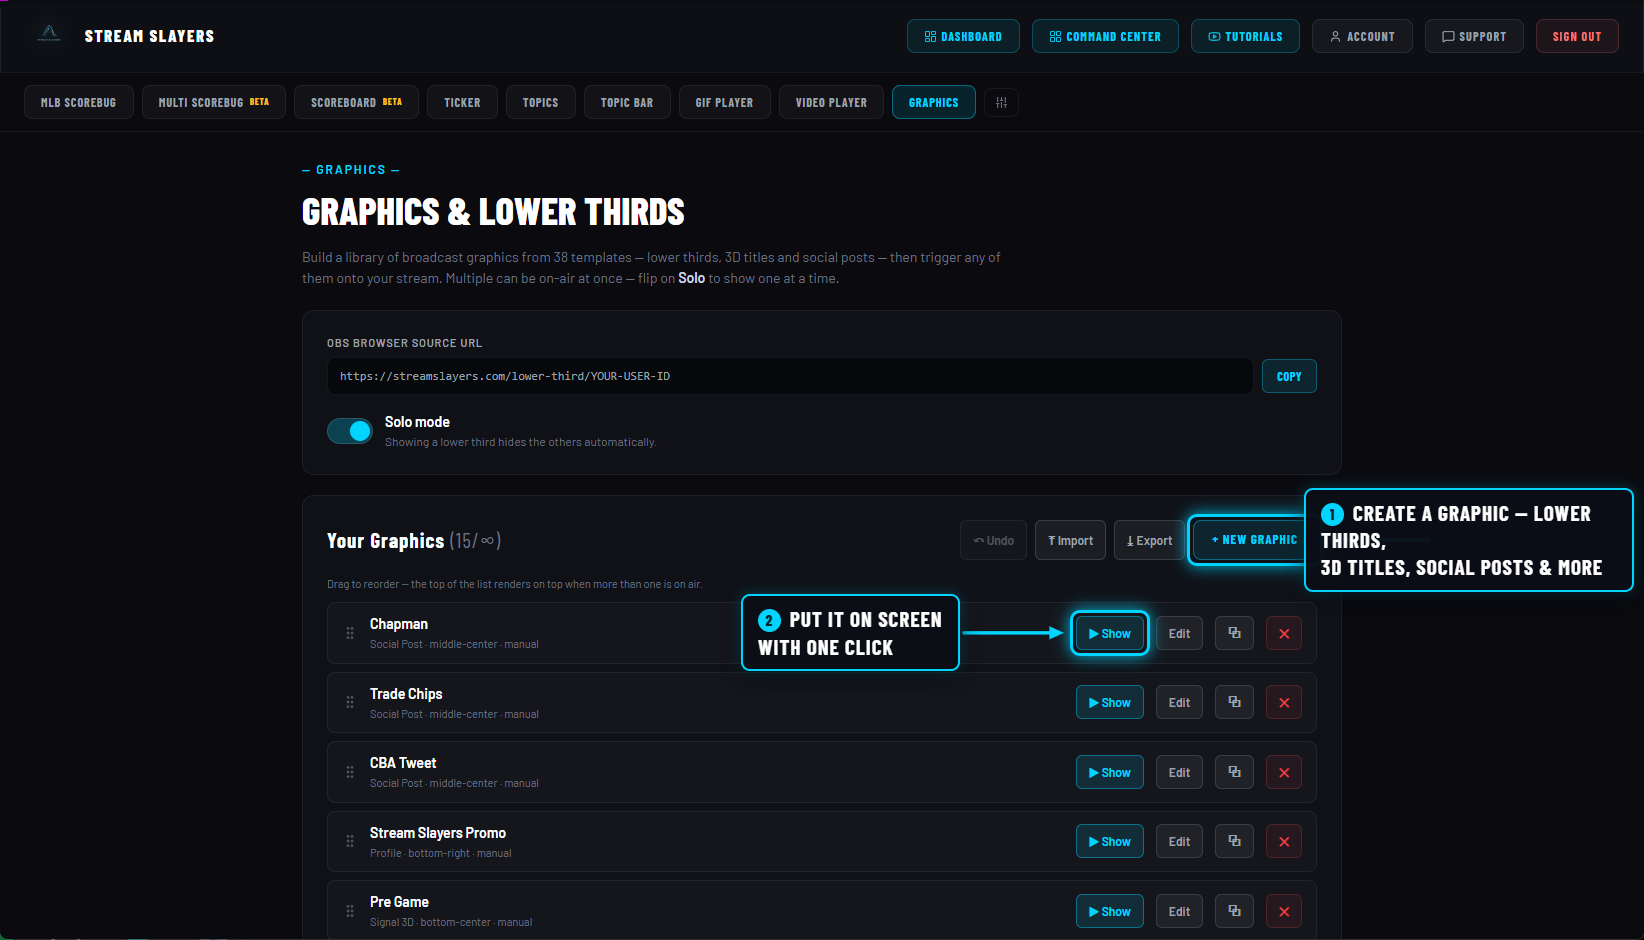Duplicate the Chapman graphic
The image size is (1644, 940).
pyautogui.click(x=1234, y=633)
